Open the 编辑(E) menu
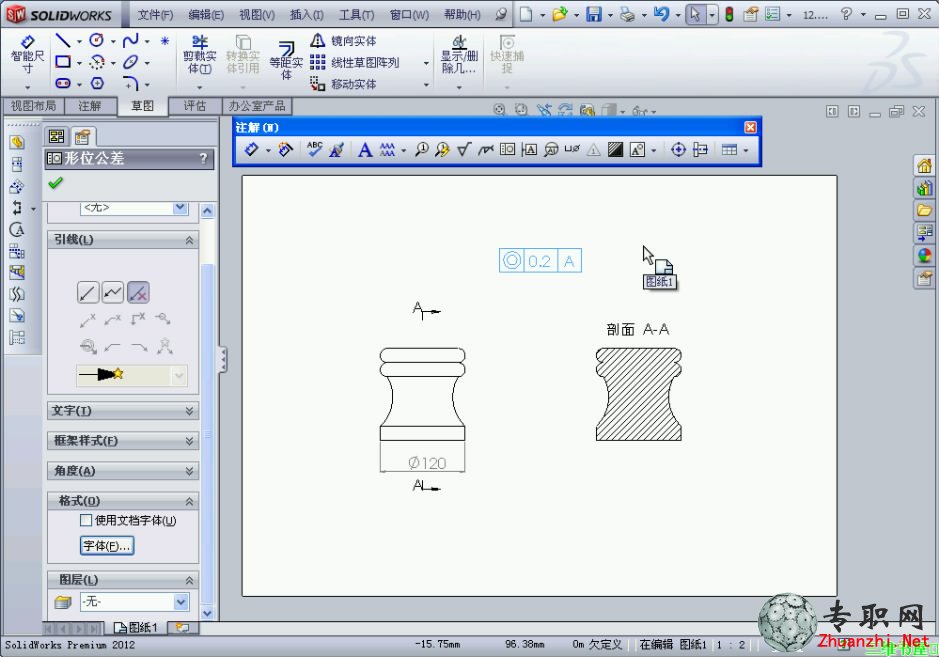This screenshot has width=939, height=657. tap(205, 14)
